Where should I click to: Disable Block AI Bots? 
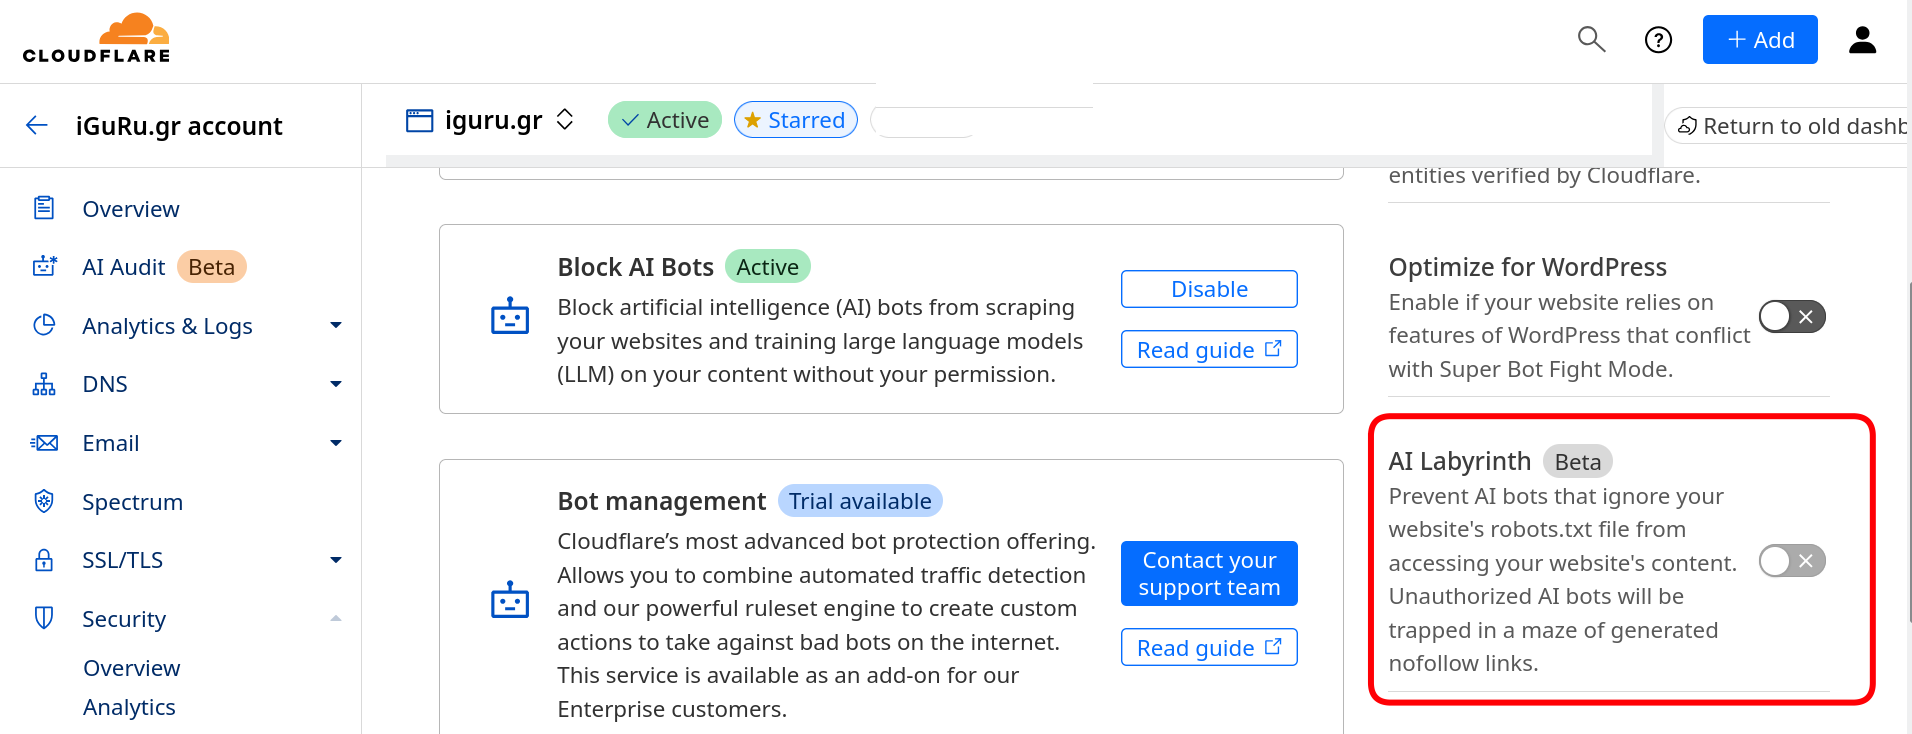[x=1209, y=289]
